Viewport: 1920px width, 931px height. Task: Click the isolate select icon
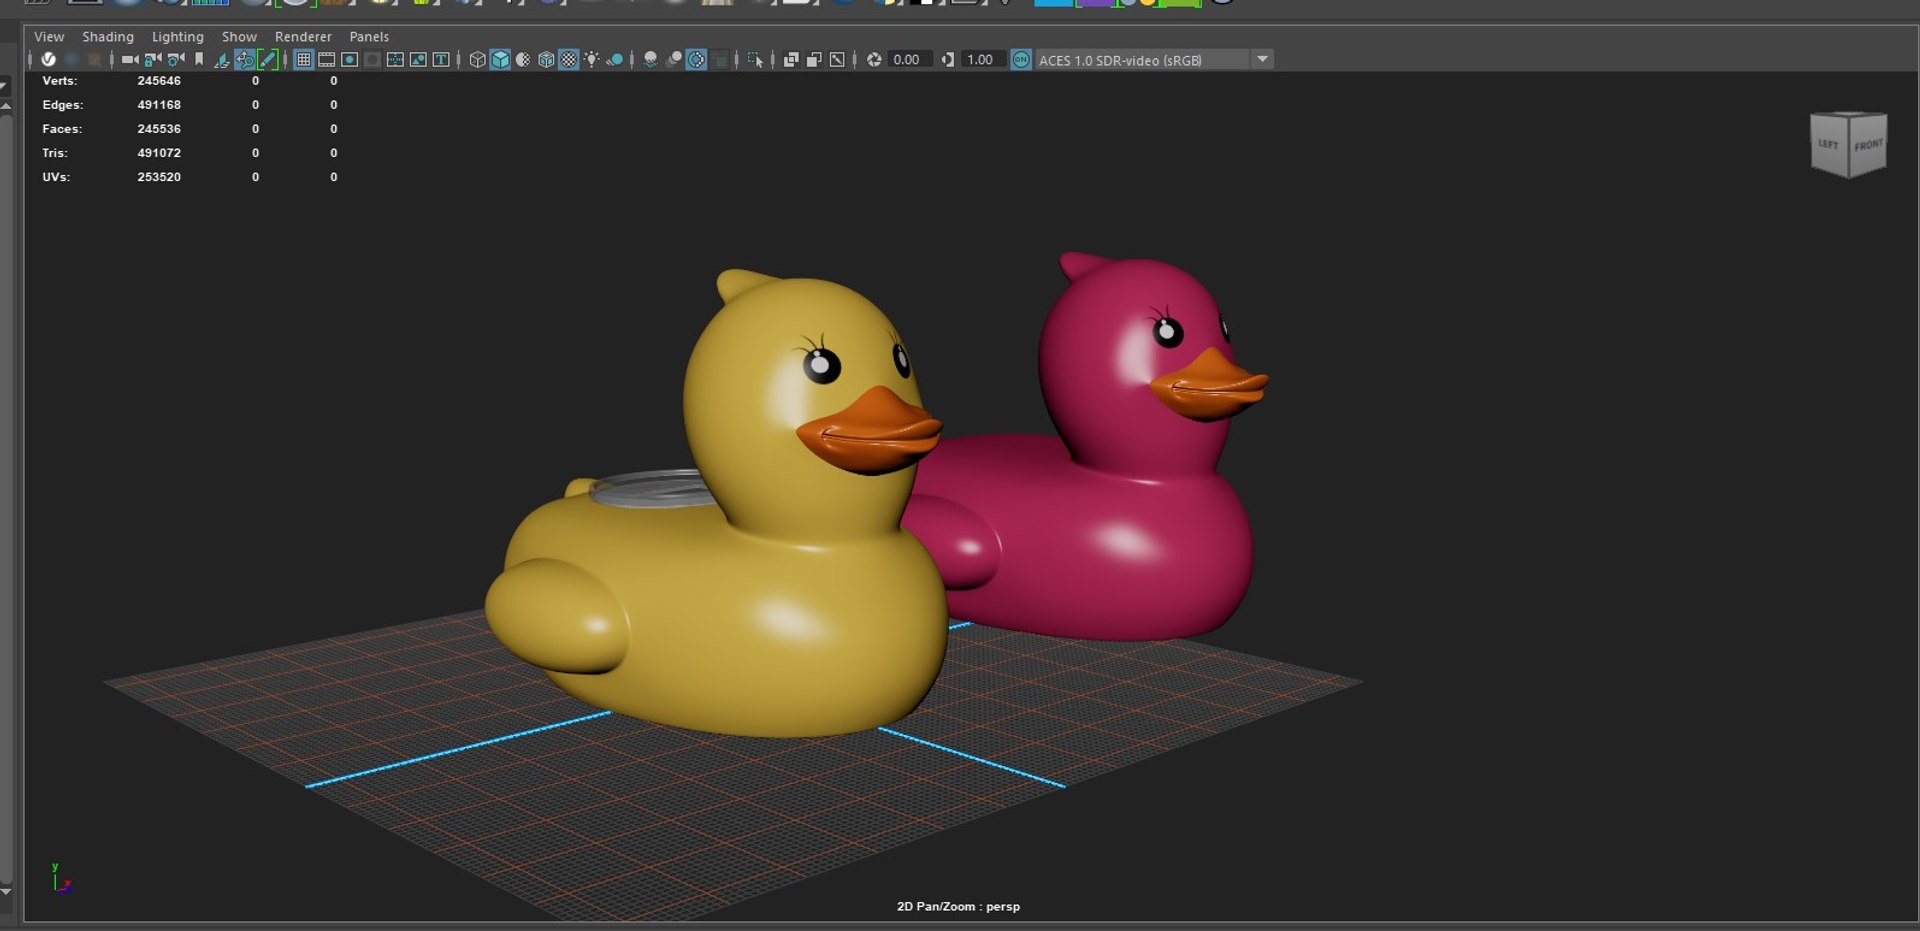[x=755, y=60]
